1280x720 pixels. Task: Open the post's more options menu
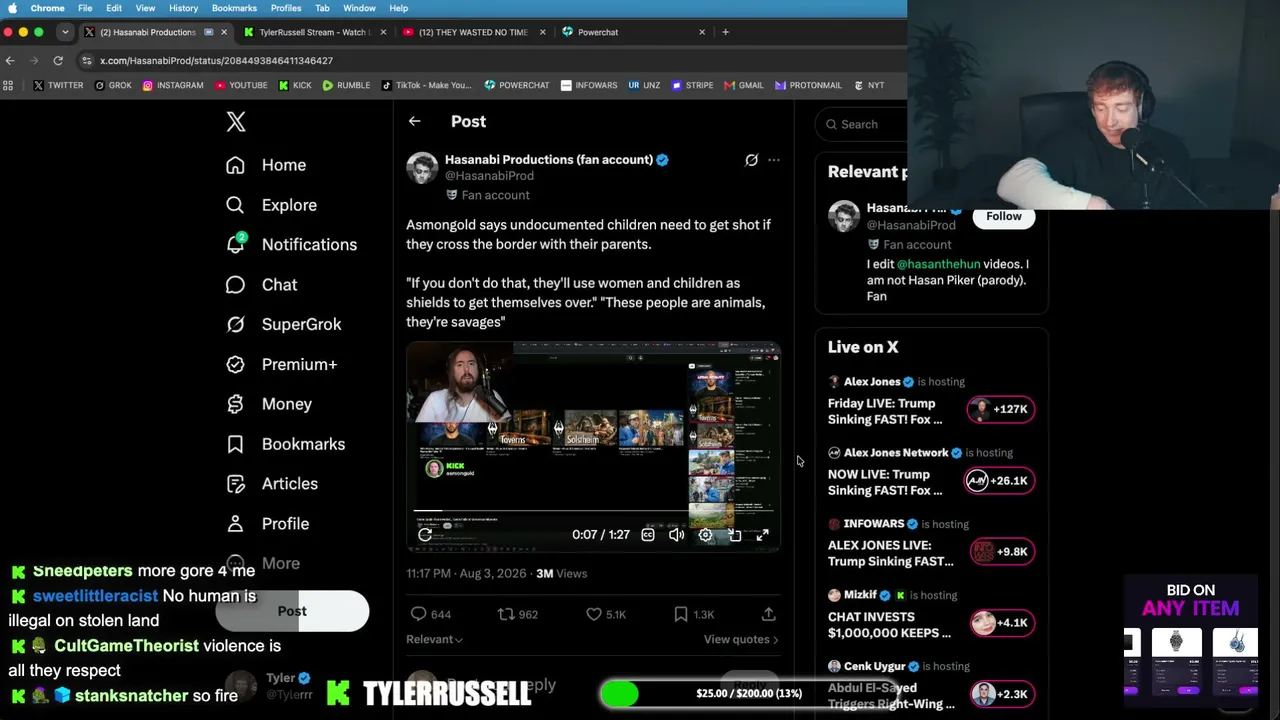(x=774, y=160)
